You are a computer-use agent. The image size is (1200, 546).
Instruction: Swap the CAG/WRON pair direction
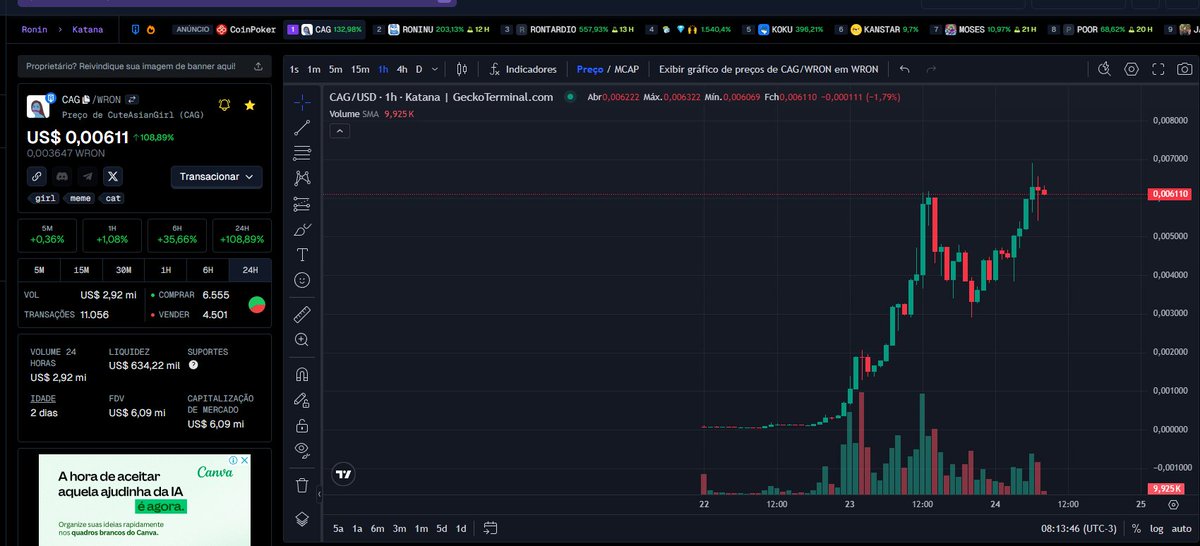click(x=132, y=100)
